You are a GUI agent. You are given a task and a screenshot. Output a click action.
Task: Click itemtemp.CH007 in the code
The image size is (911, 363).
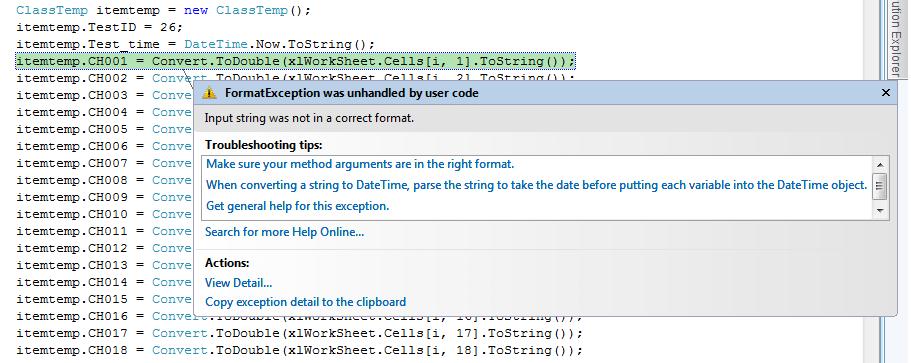71,163
